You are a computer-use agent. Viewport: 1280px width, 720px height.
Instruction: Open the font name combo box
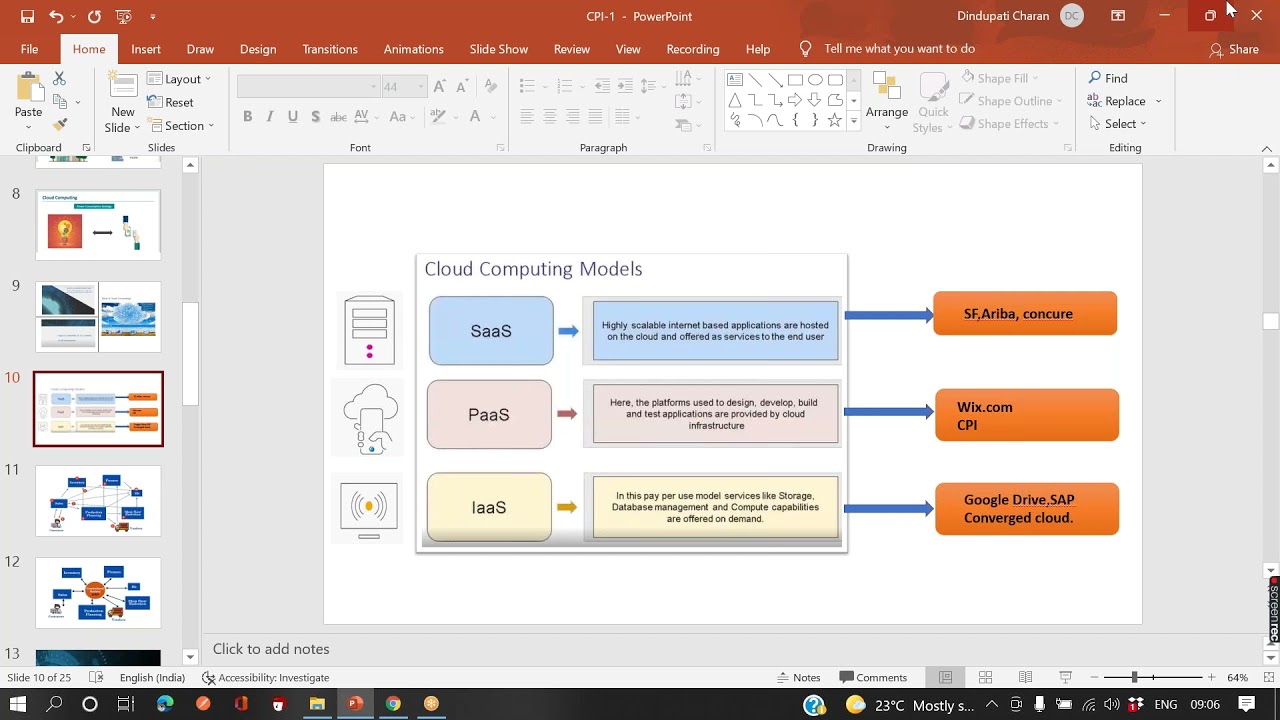coord(308,87)
